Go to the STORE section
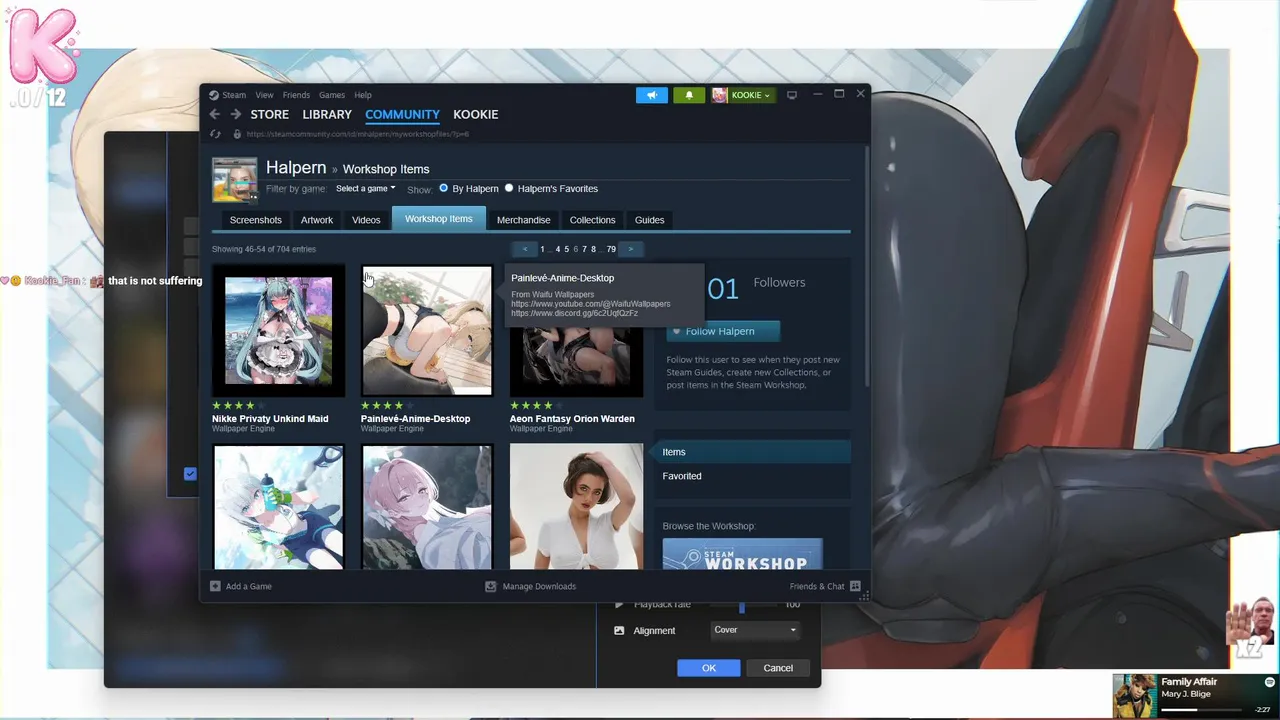The image size is (1280, 720). pos(269,114)
